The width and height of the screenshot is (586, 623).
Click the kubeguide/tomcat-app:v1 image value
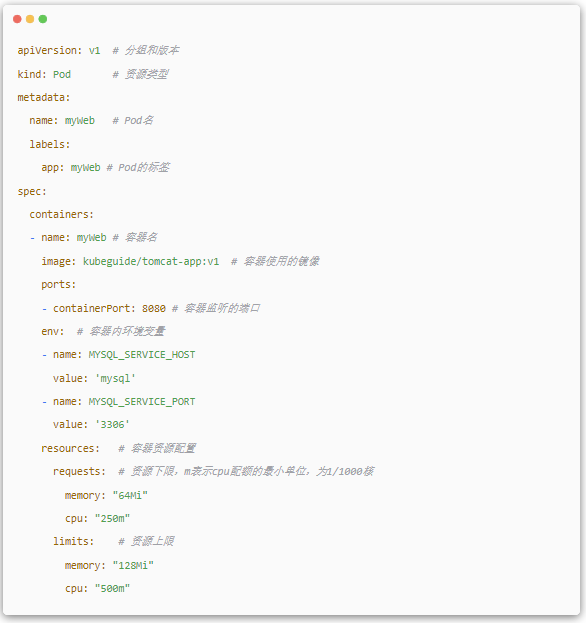tap(151, 261)
